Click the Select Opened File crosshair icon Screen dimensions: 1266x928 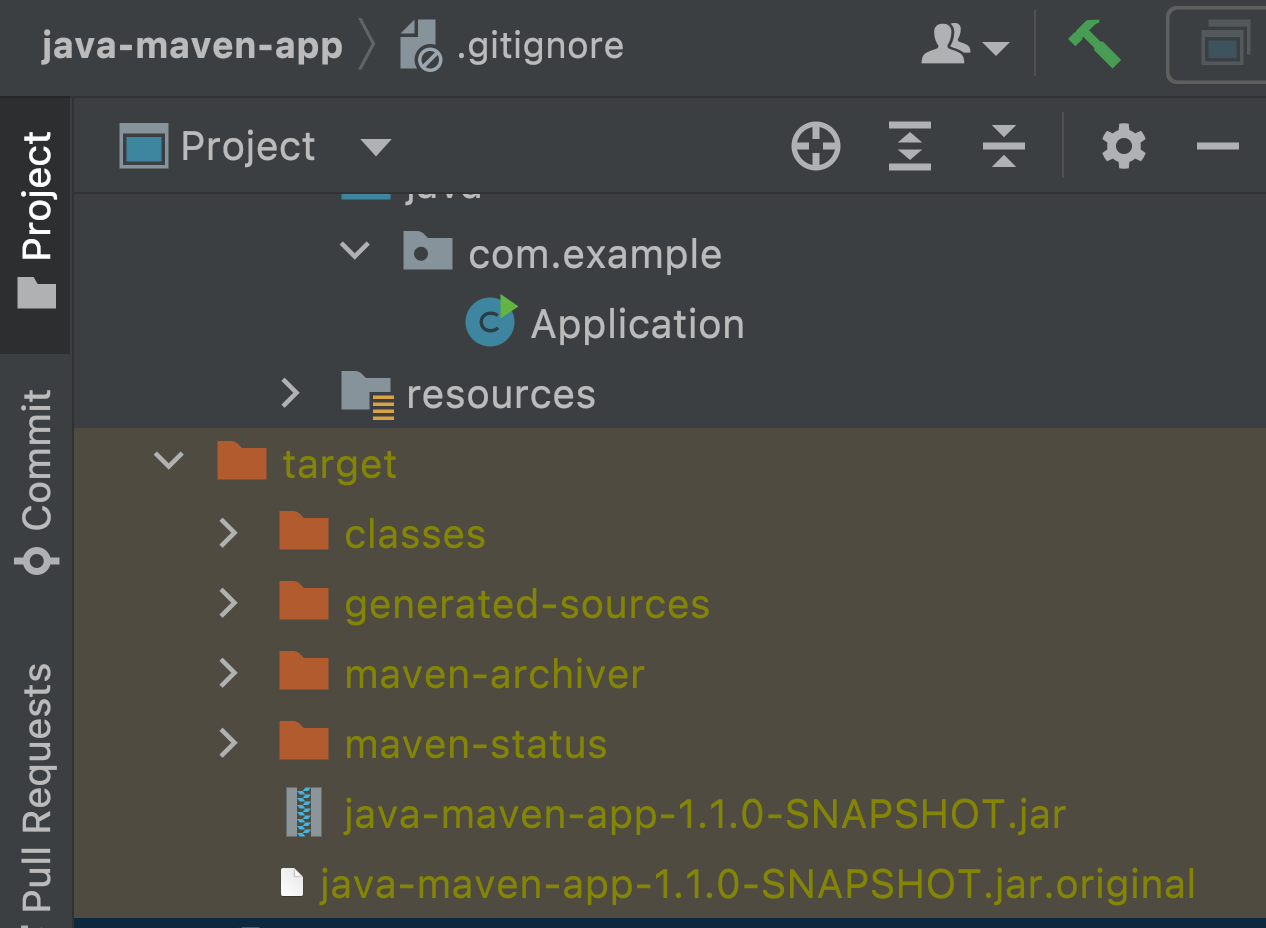[x=815, y=146]
